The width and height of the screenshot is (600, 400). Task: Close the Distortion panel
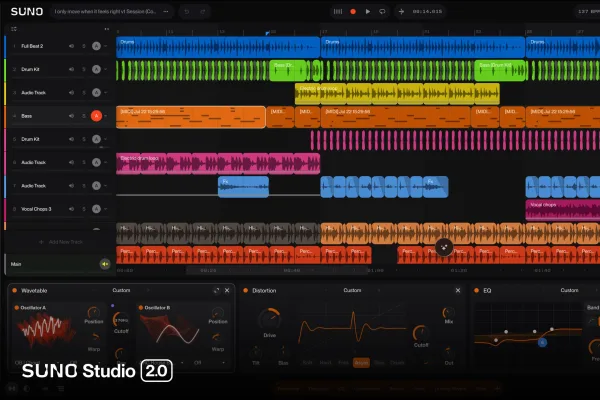coord(458,291)
